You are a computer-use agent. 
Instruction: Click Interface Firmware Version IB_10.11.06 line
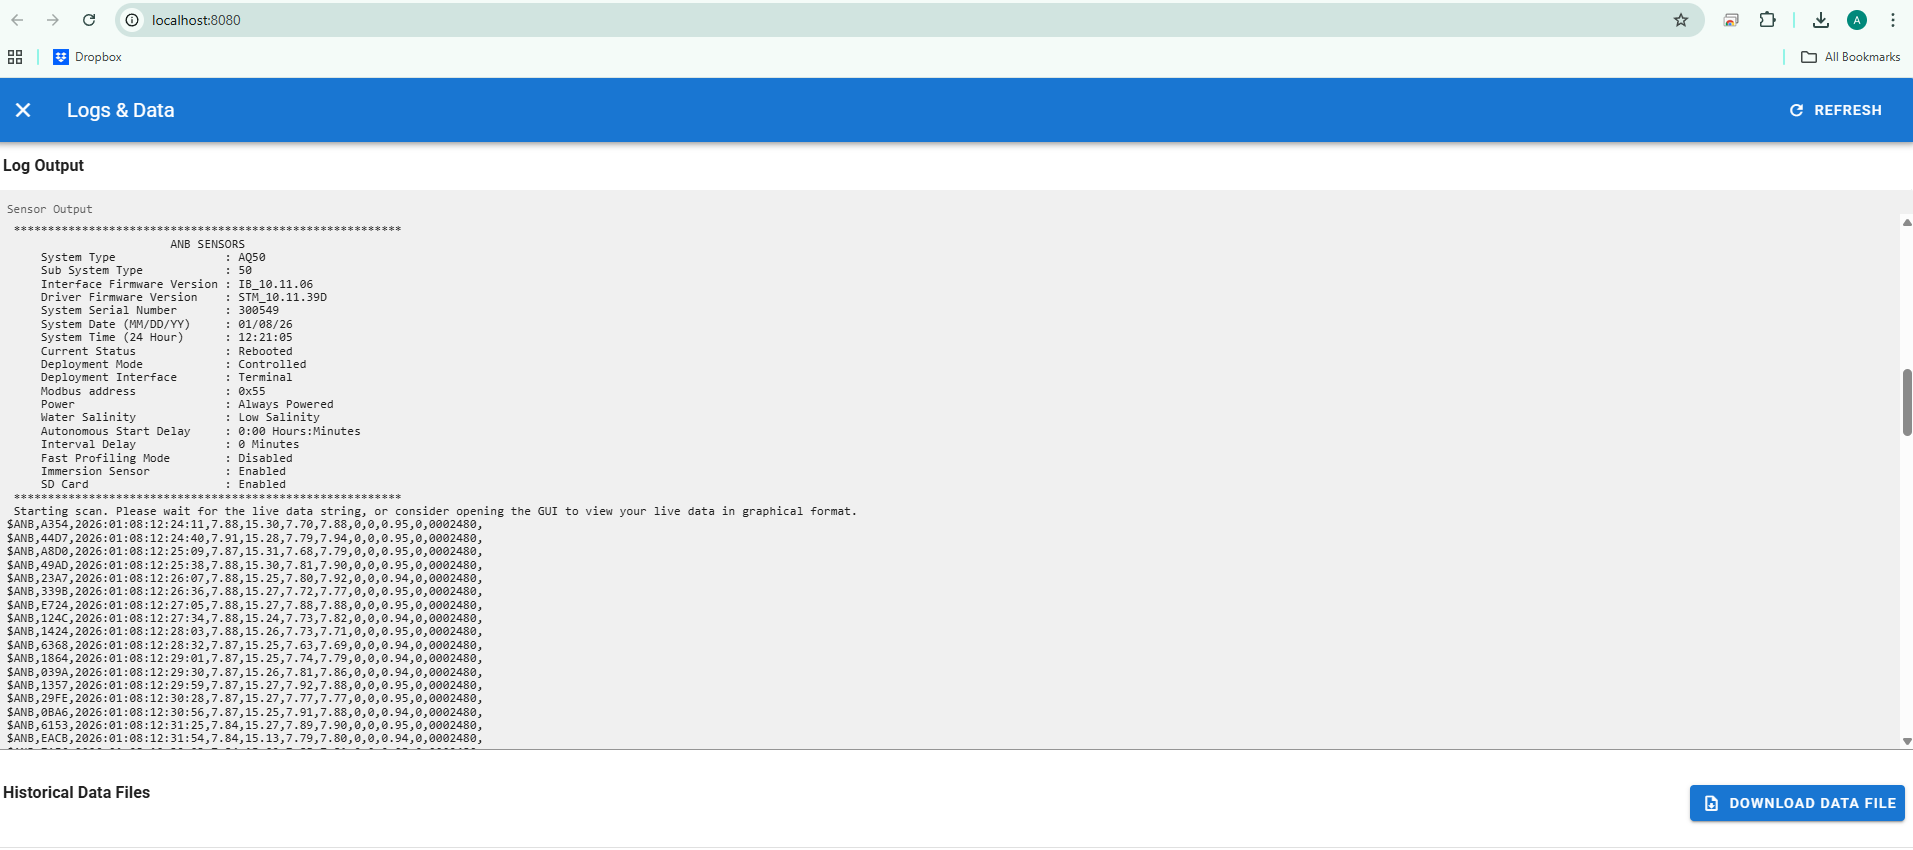[x=177, y=284]
